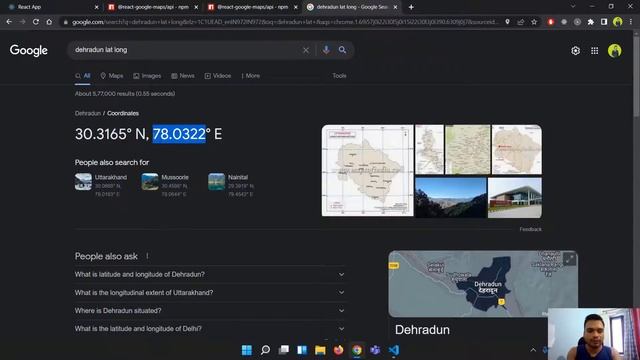Reload the page with the refresh icon
640x360 pixels.
(x=36, y=22)
